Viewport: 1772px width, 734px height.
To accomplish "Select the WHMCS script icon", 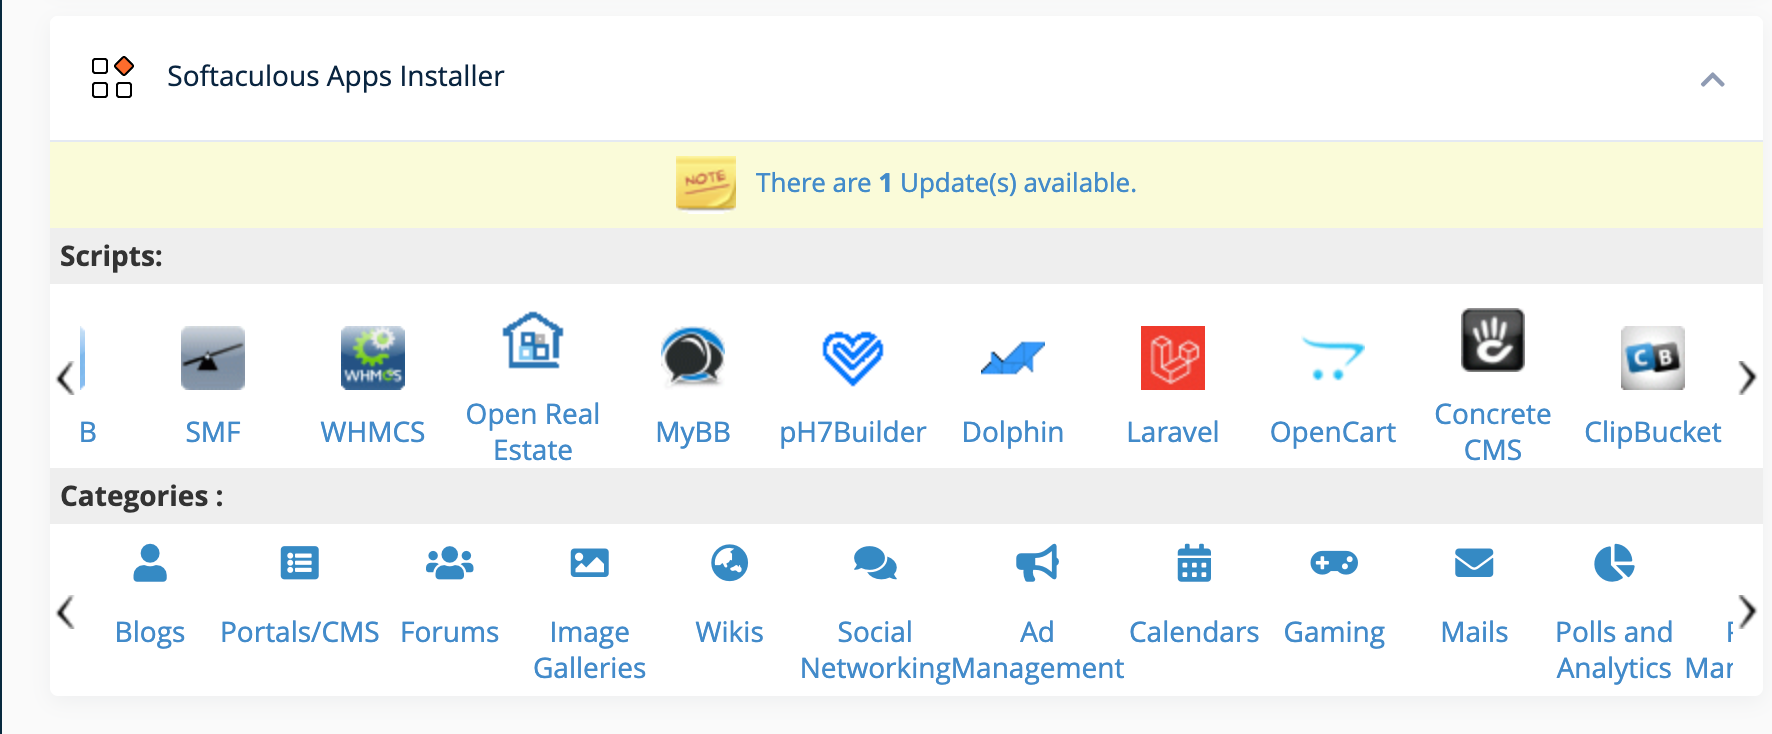I will pyautogui.click(x=372, y=358).
